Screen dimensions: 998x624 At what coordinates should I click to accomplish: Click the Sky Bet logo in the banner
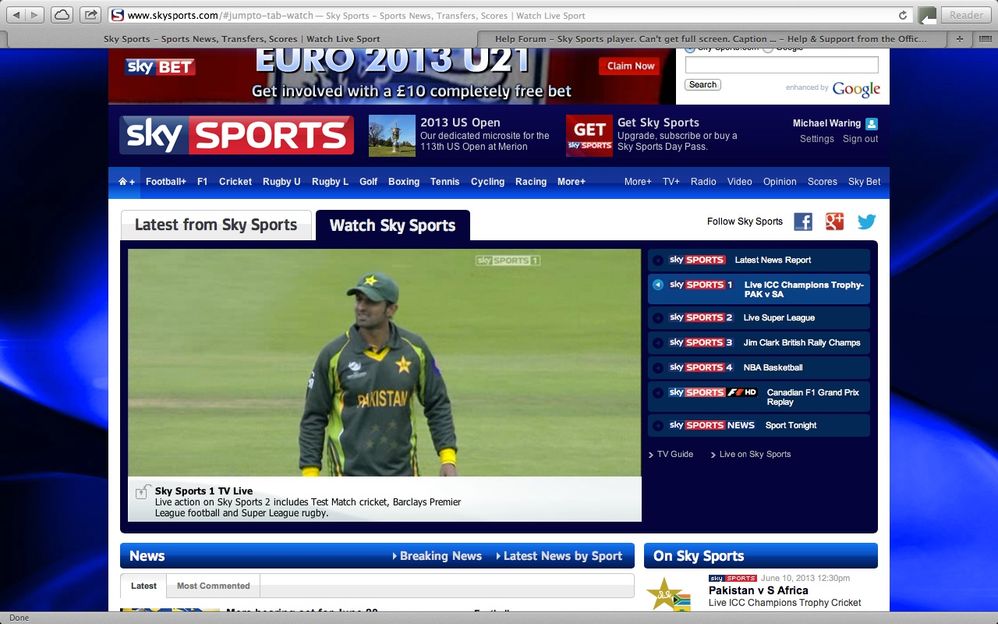tap(160, 67)
